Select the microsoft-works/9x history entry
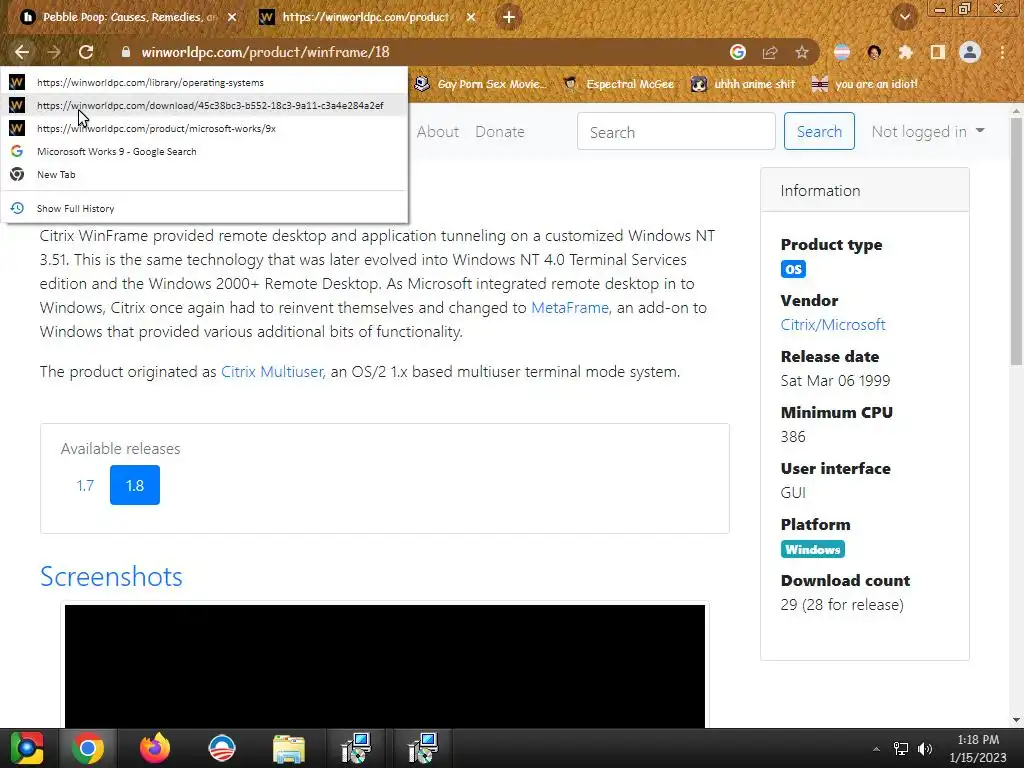Viewport: 1024px width, 768px height. [204, 129]
